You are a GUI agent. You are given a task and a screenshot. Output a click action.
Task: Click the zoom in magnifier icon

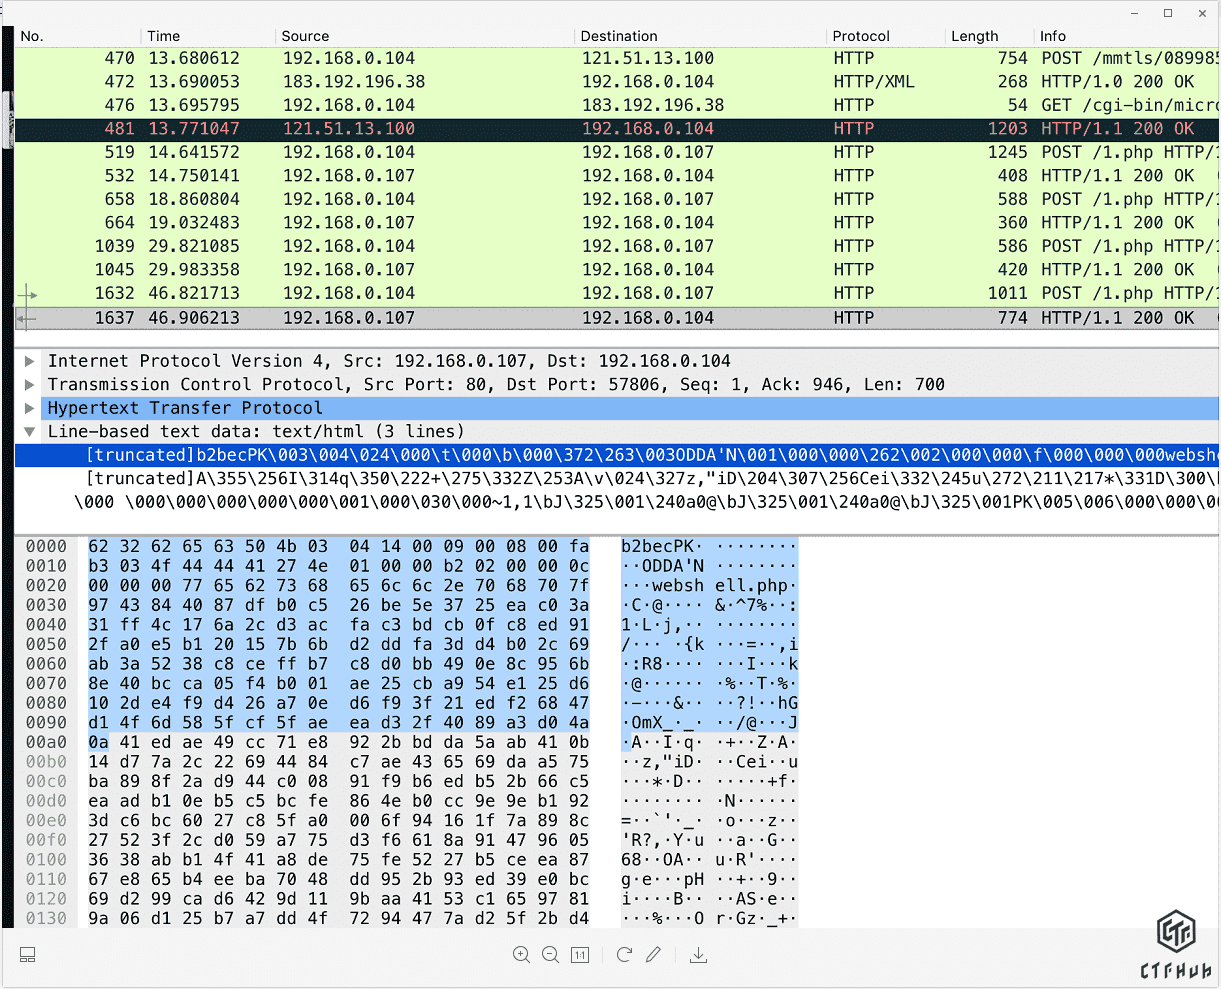tap(521, 955)
